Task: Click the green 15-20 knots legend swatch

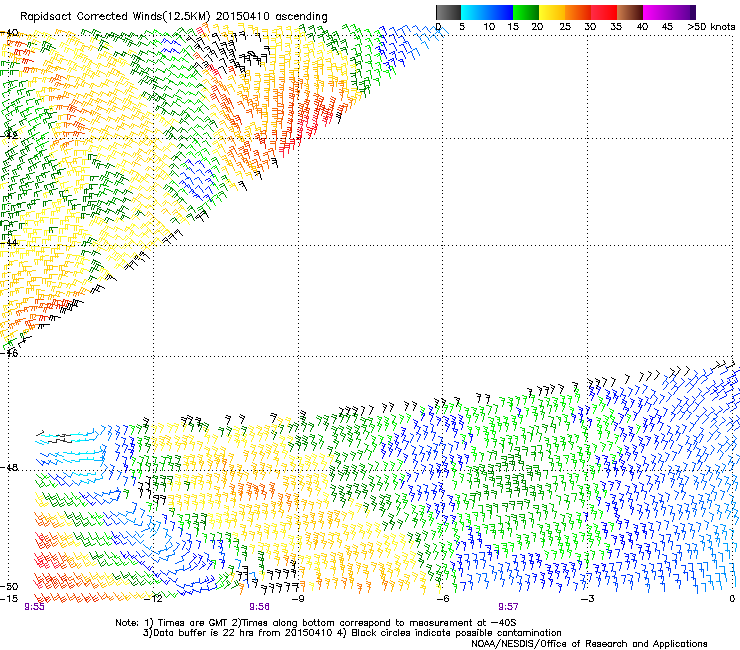Action: [526, 12]
